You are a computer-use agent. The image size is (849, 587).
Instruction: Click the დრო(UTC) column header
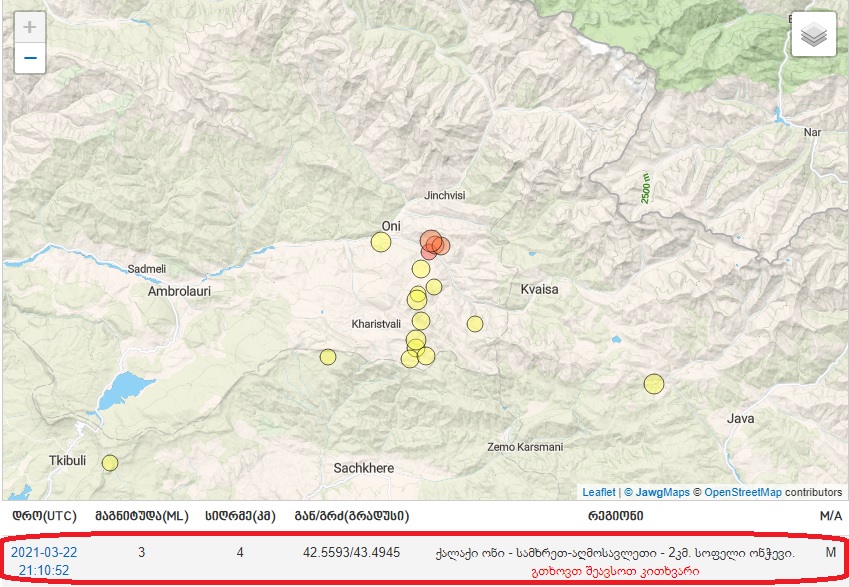(x=45, y=516)
